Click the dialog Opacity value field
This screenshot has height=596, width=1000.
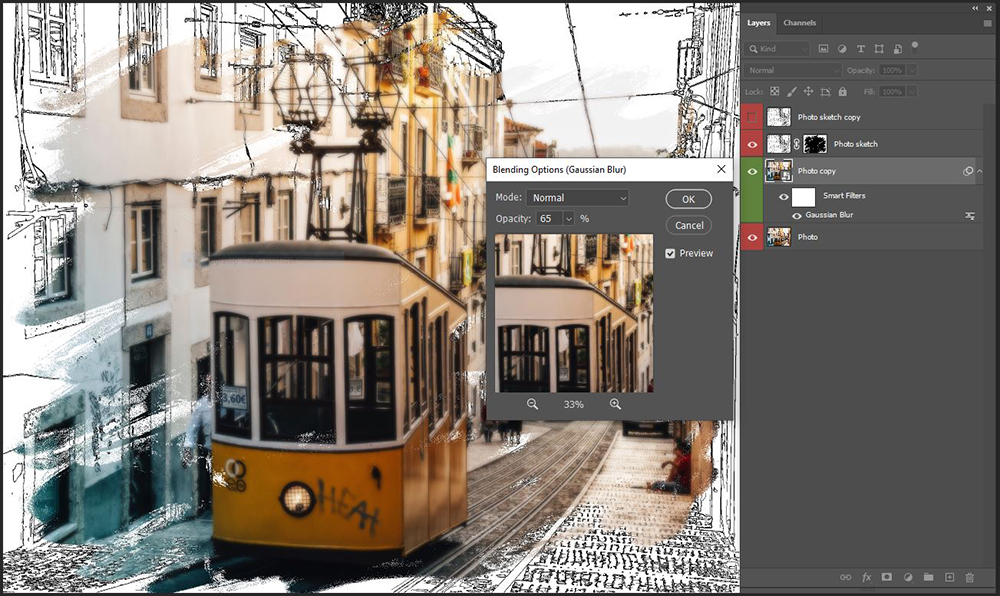(549, 219)
